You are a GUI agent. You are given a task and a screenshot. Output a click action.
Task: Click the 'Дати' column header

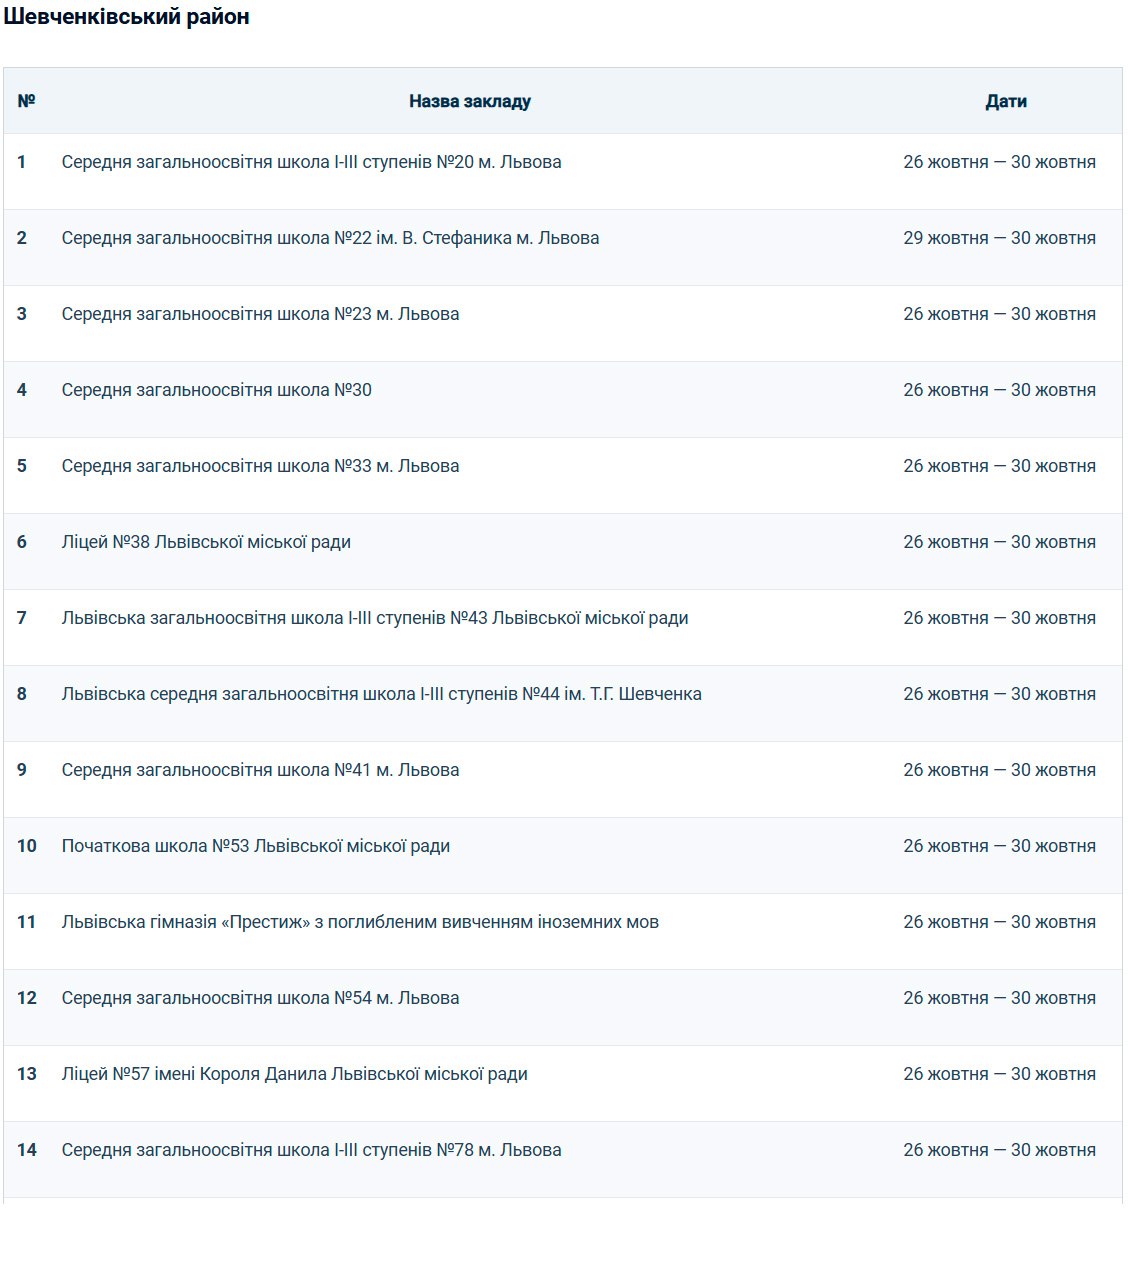pos(1006,101)
